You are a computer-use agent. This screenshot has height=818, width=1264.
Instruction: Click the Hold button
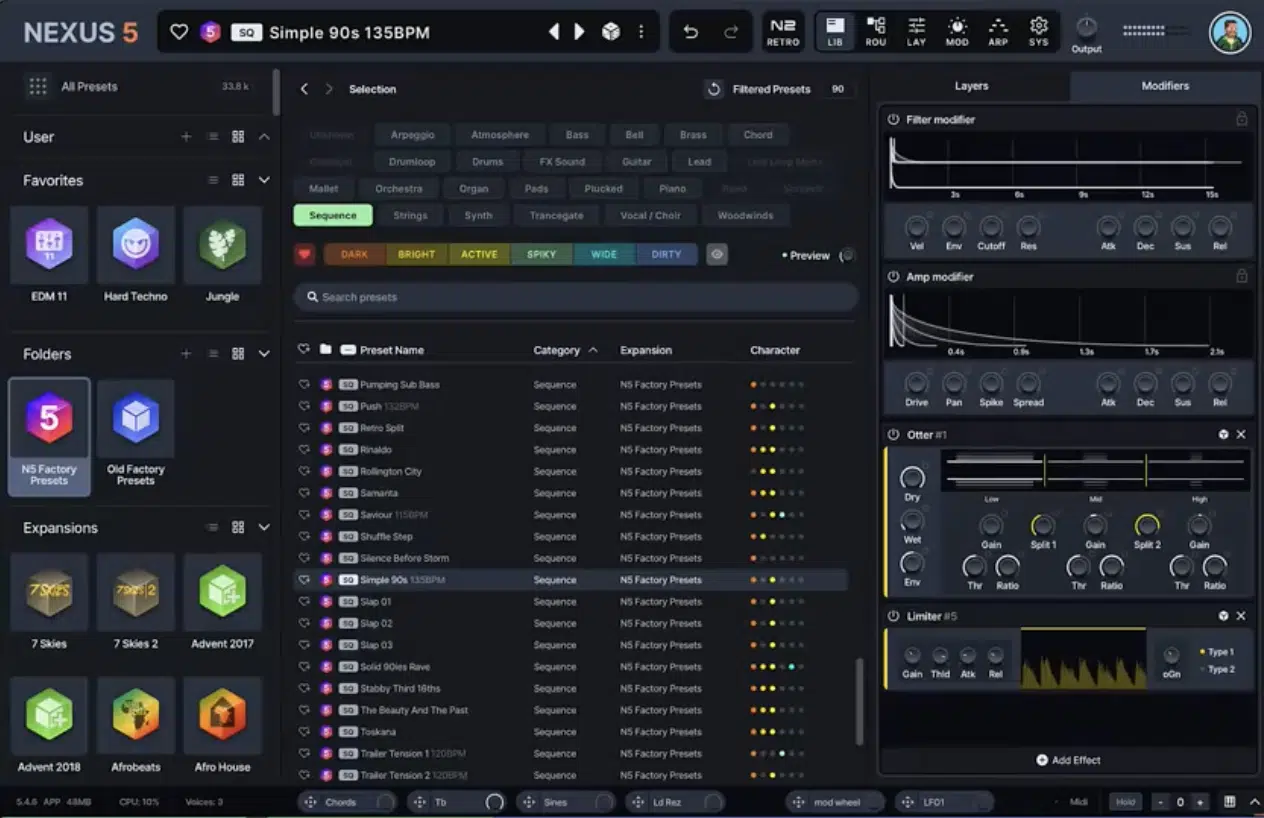coord(1125,802)
